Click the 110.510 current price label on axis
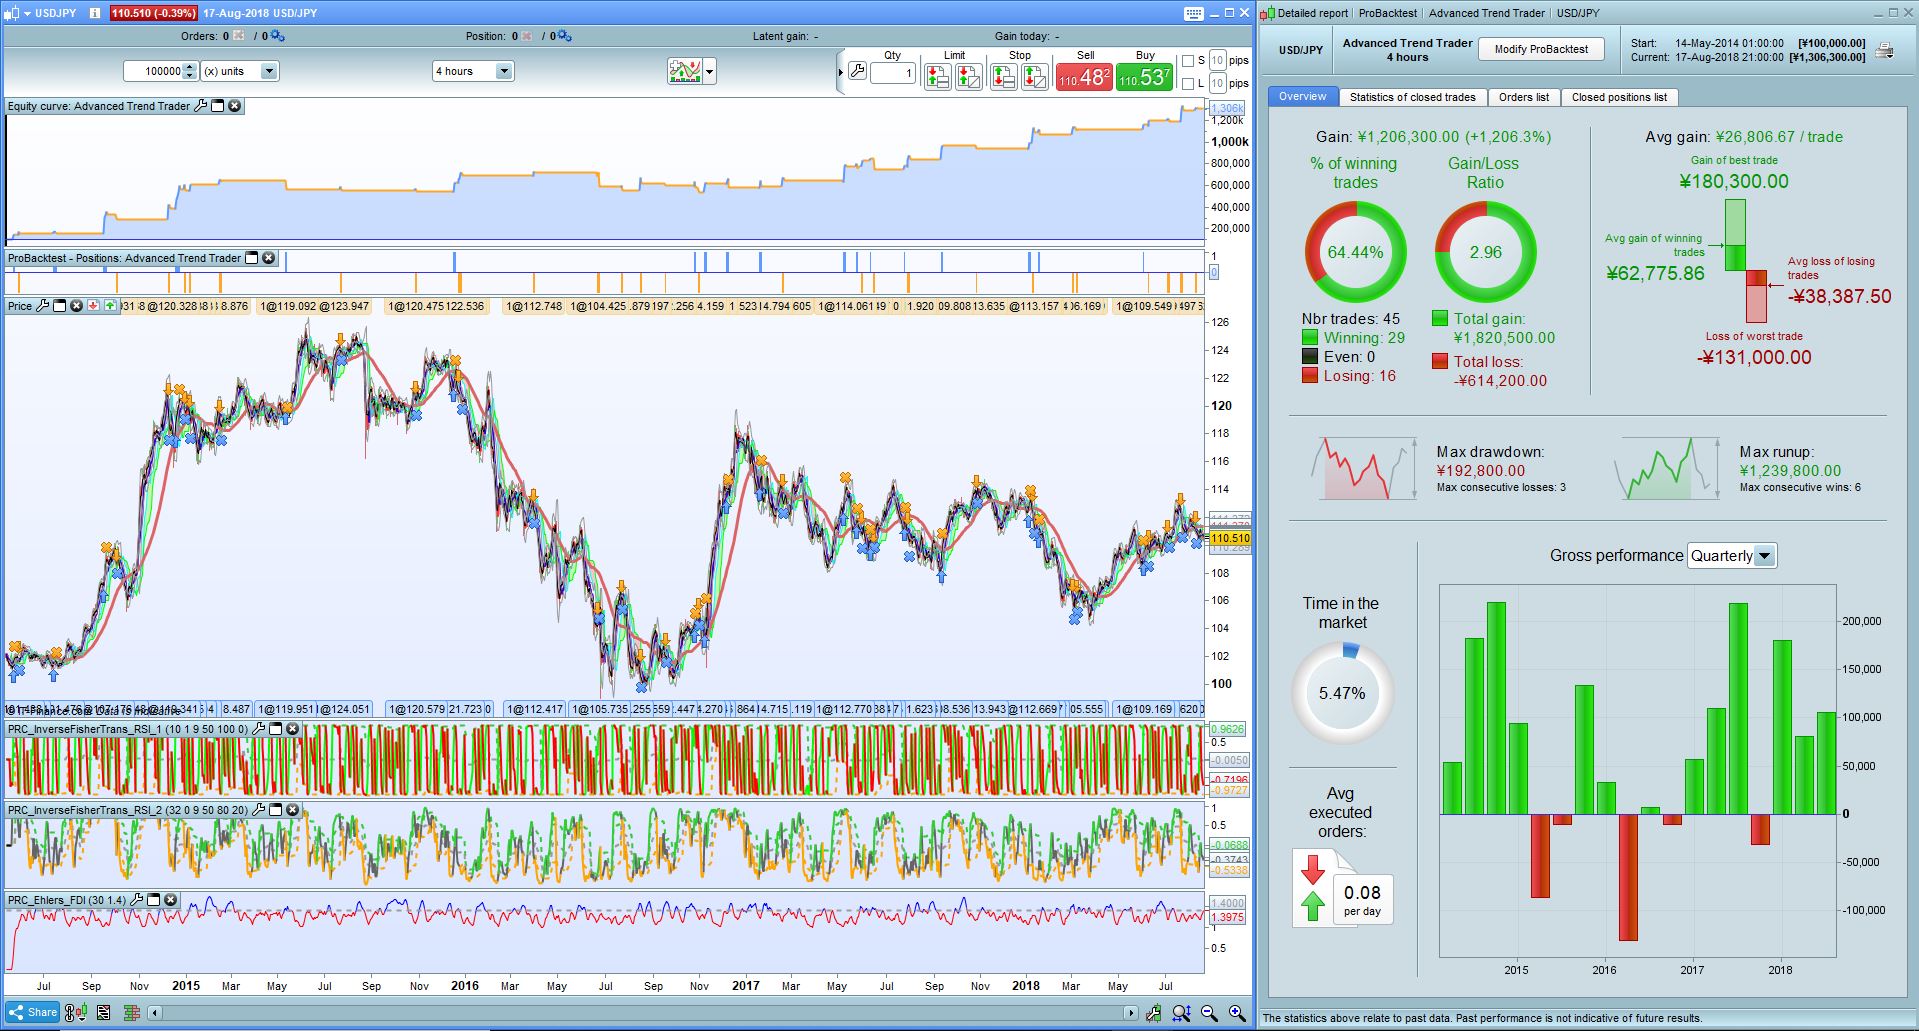 pyautogui.click(x=1229, y=538)
